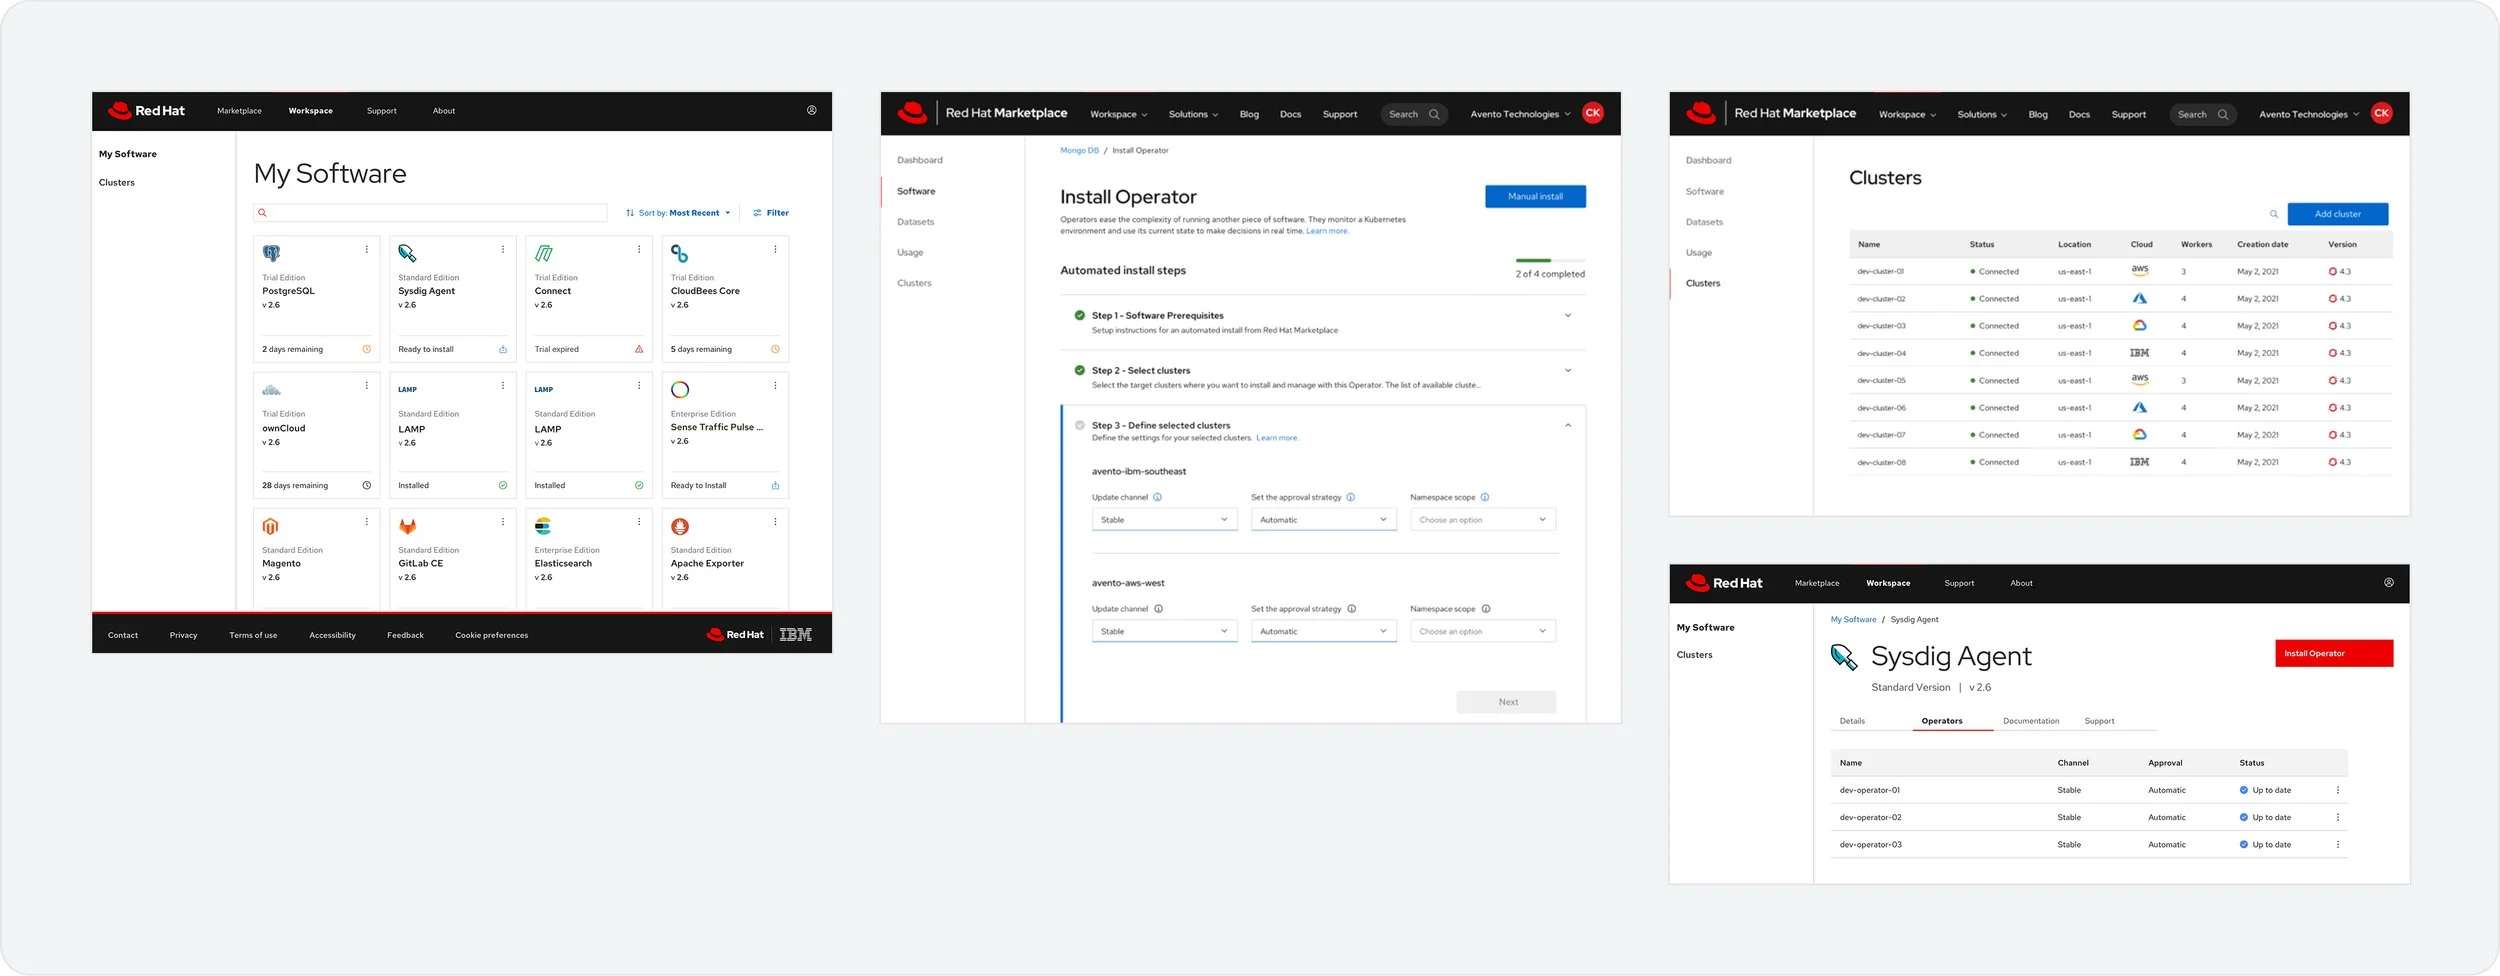Click the Manual install button
This screenshot has height=976, width=2500.
pos(1535,197)
